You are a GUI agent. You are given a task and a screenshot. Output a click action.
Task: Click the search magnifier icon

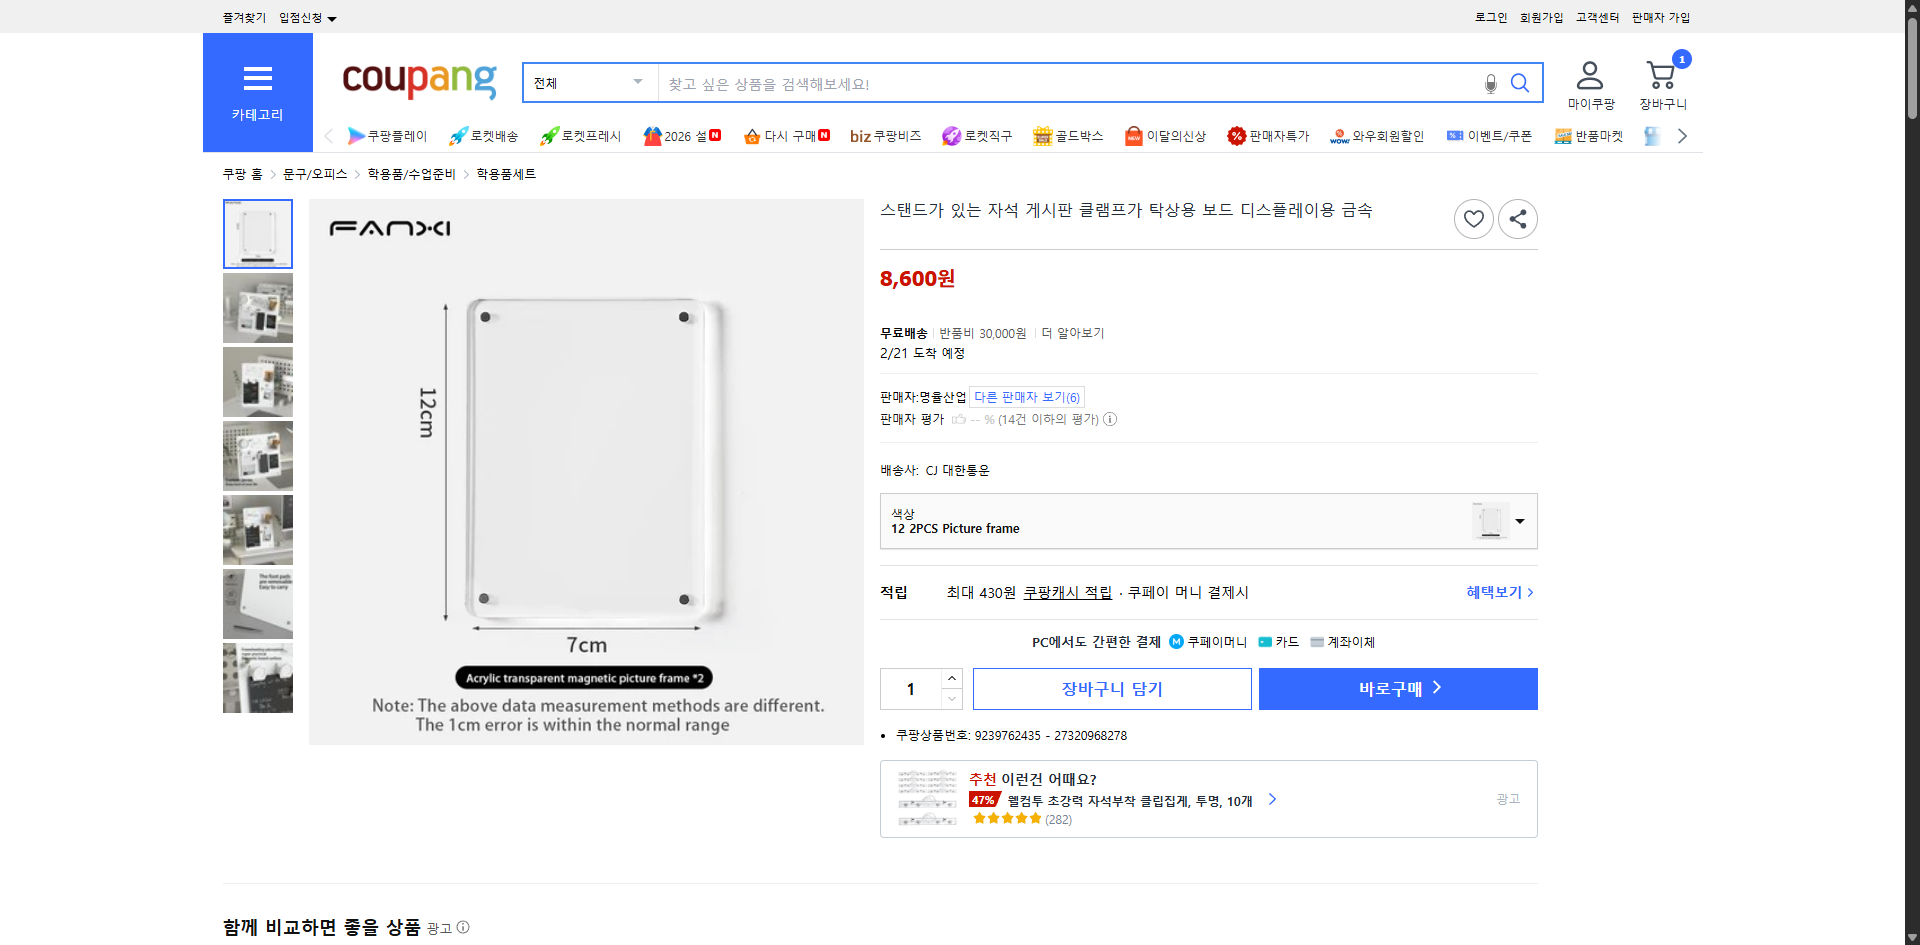1520,84
